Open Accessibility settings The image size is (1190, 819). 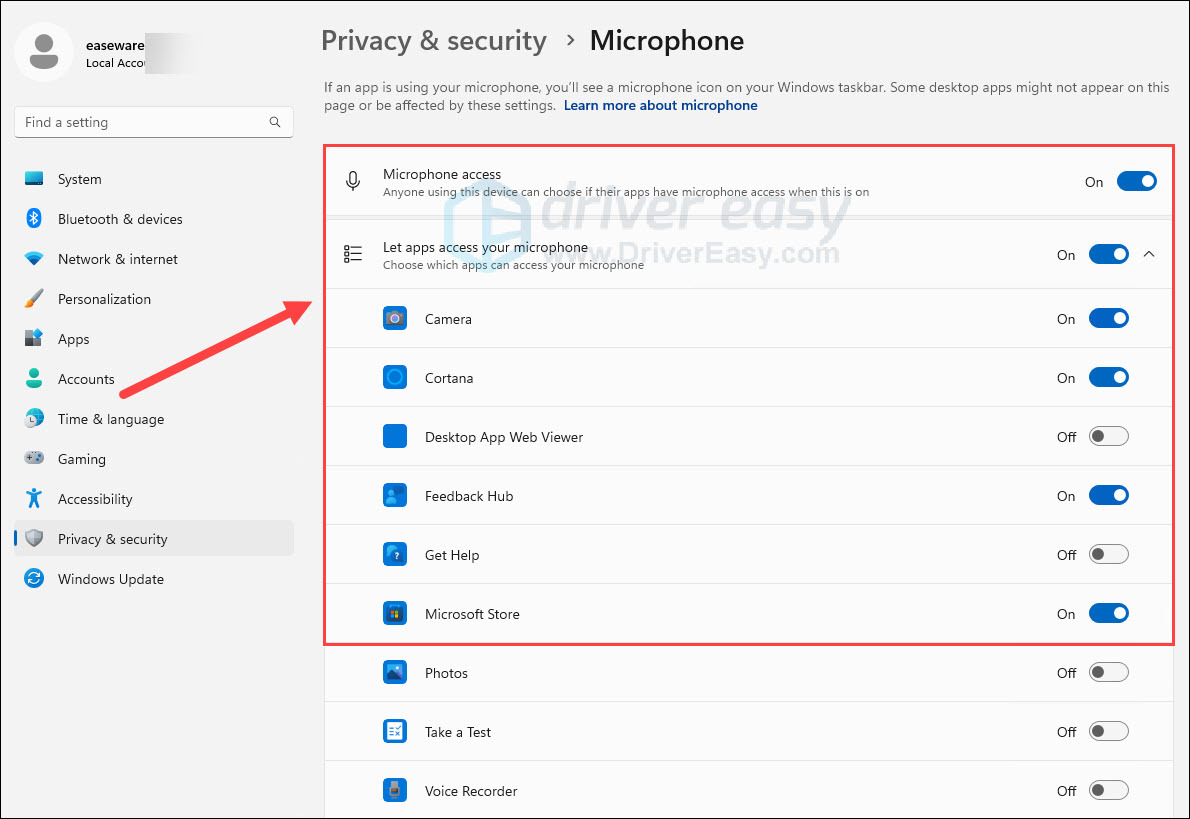(x=153, y=499)
